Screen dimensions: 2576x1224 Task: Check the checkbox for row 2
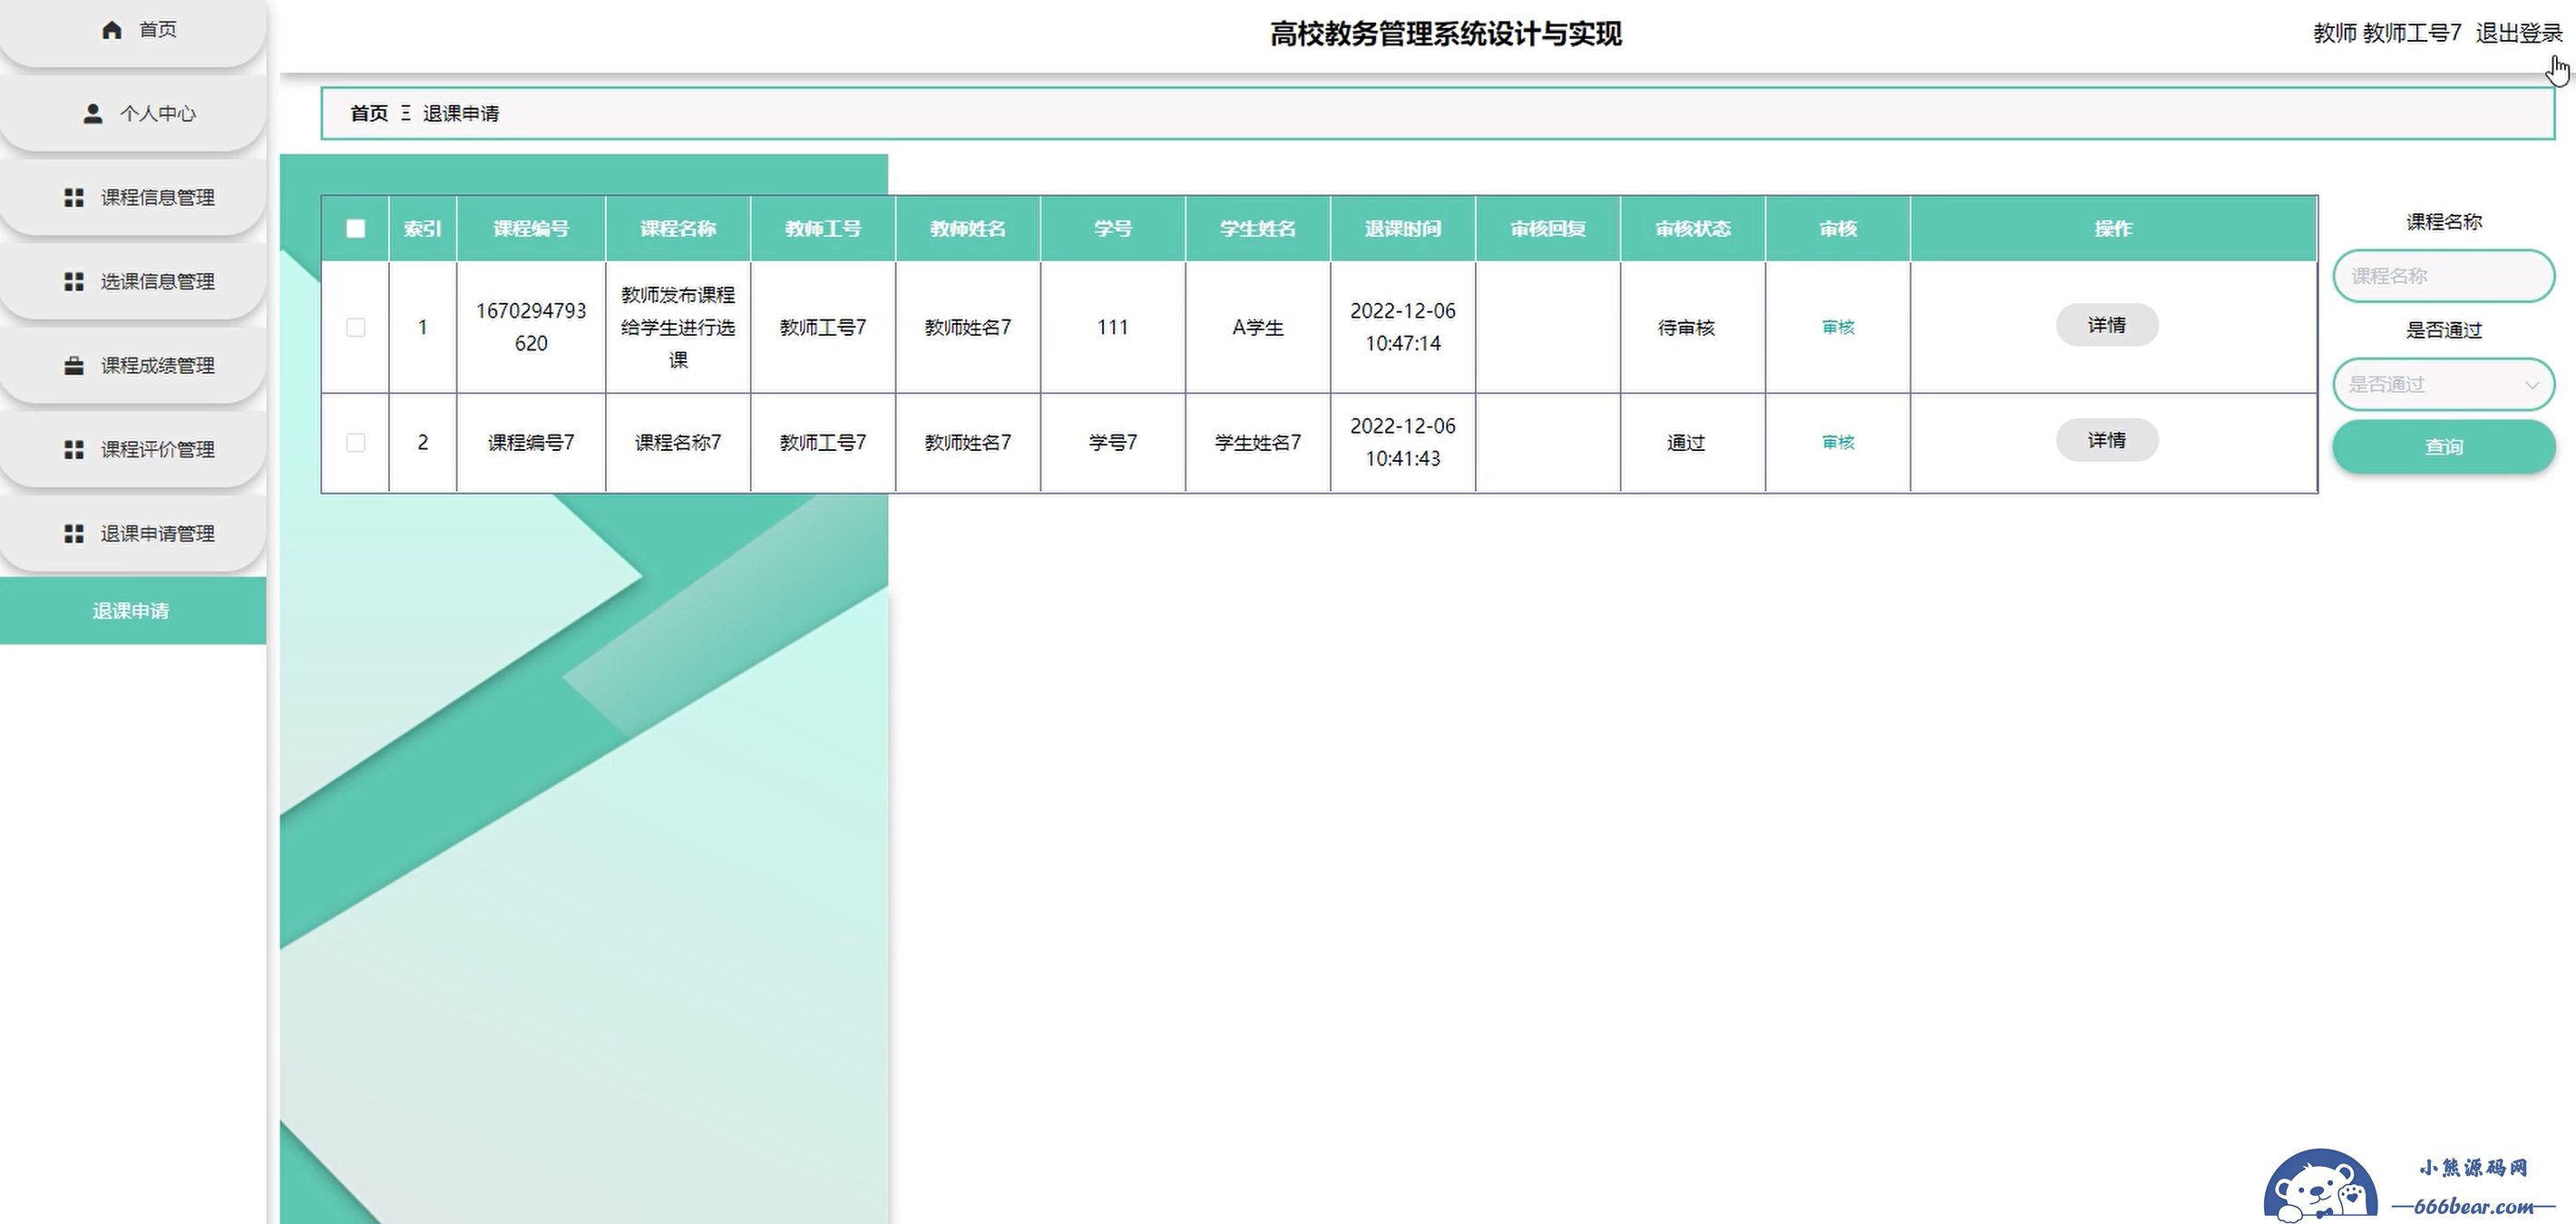pyautogui.click(x=356, y=443)
